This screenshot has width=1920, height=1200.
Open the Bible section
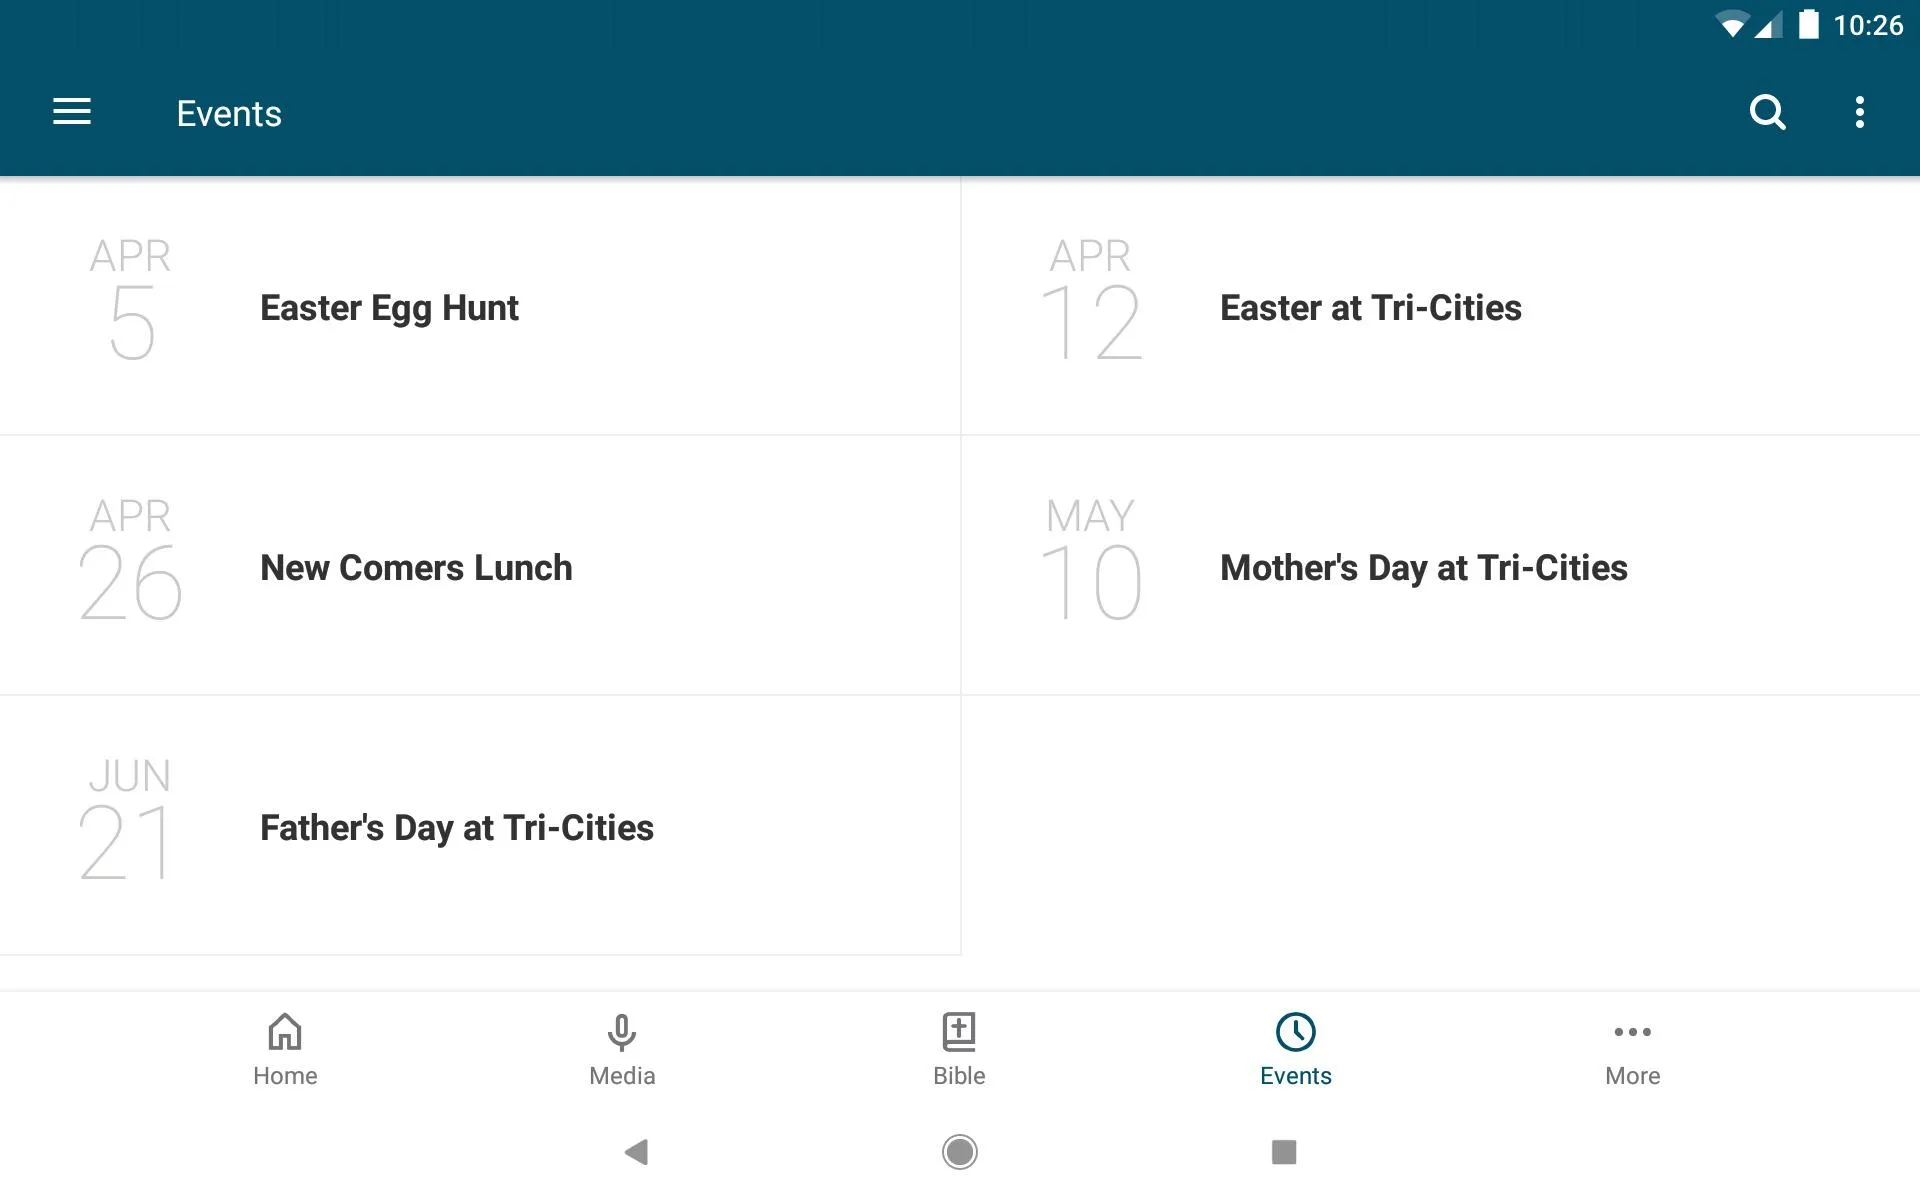pyautogui.click(x=958, y=1049)
